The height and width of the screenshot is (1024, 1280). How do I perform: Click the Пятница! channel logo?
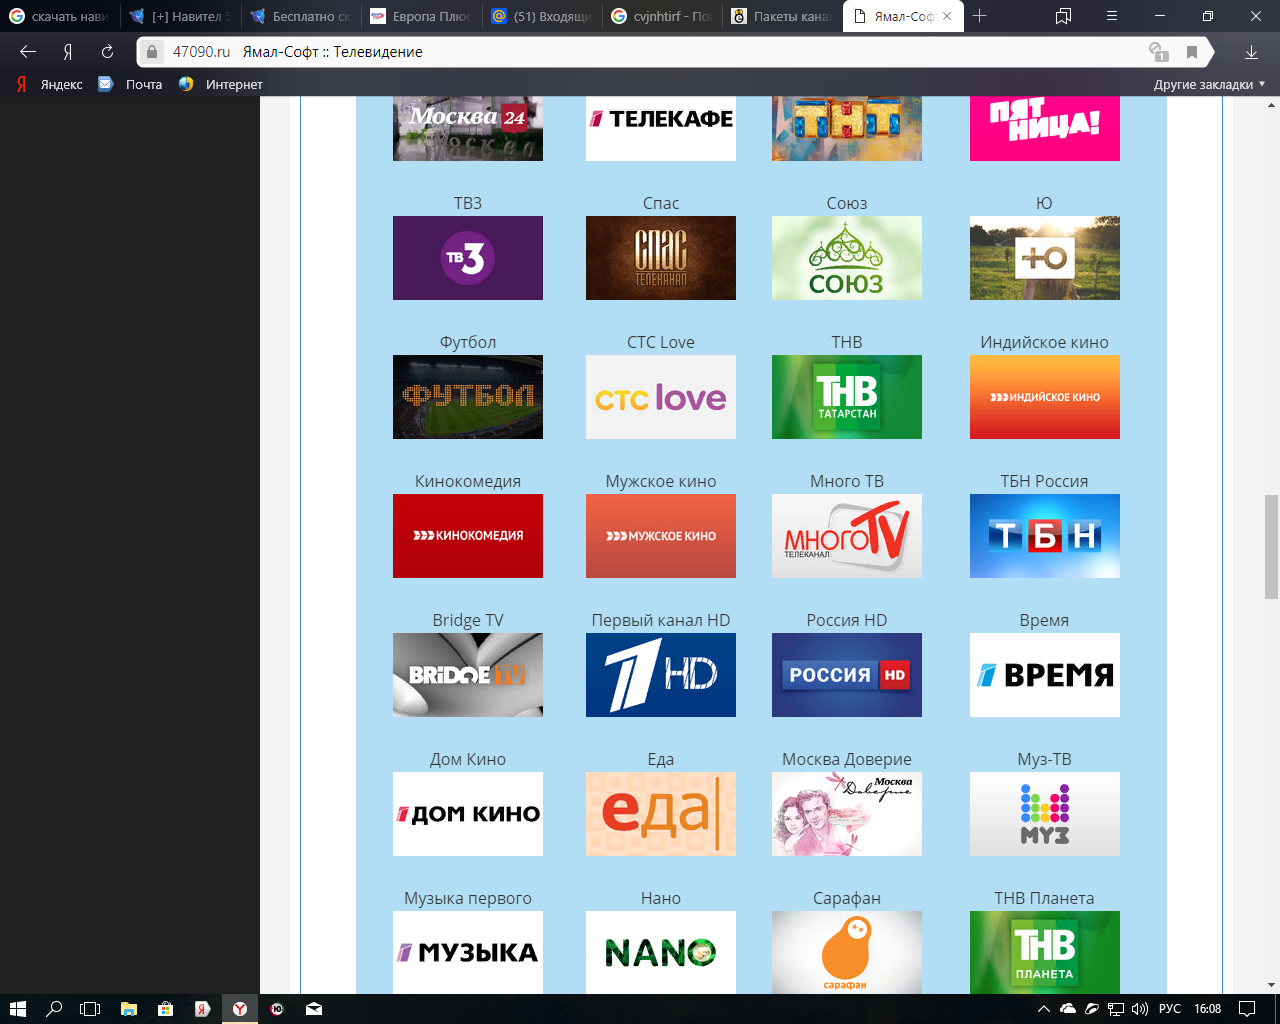point(1045,128)
